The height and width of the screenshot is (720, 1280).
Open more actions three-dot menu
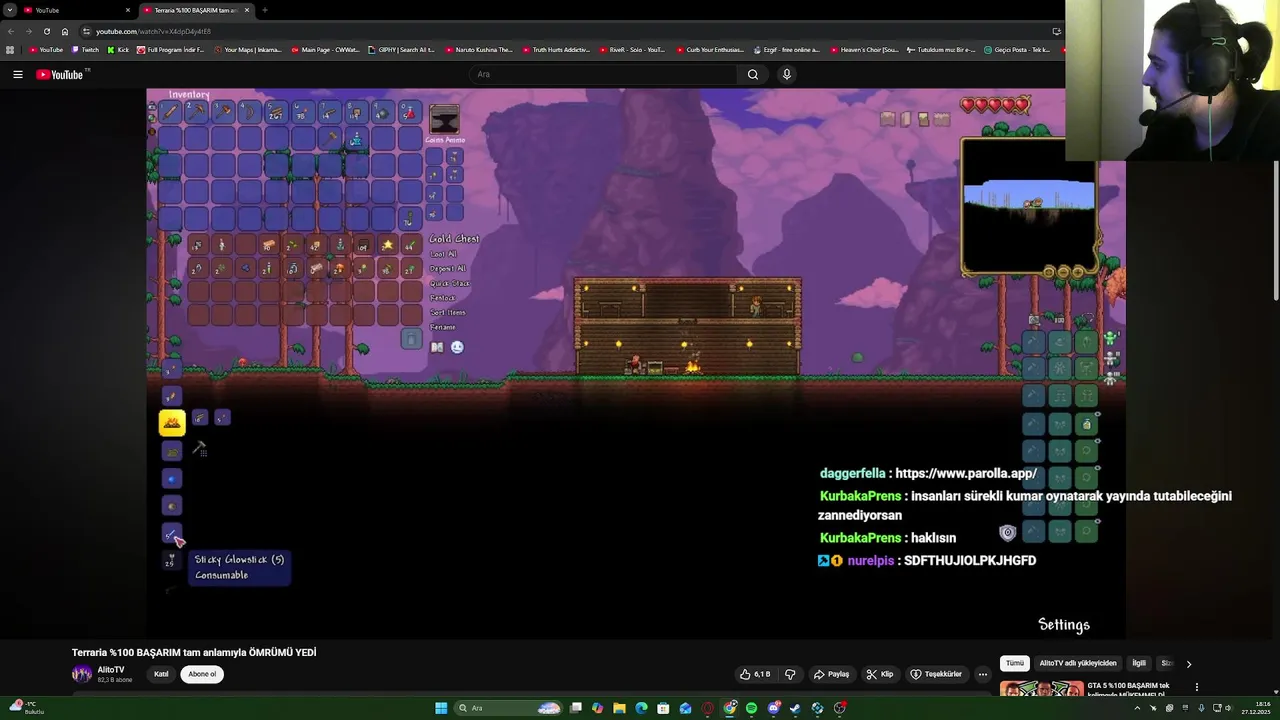coord(983,674)
